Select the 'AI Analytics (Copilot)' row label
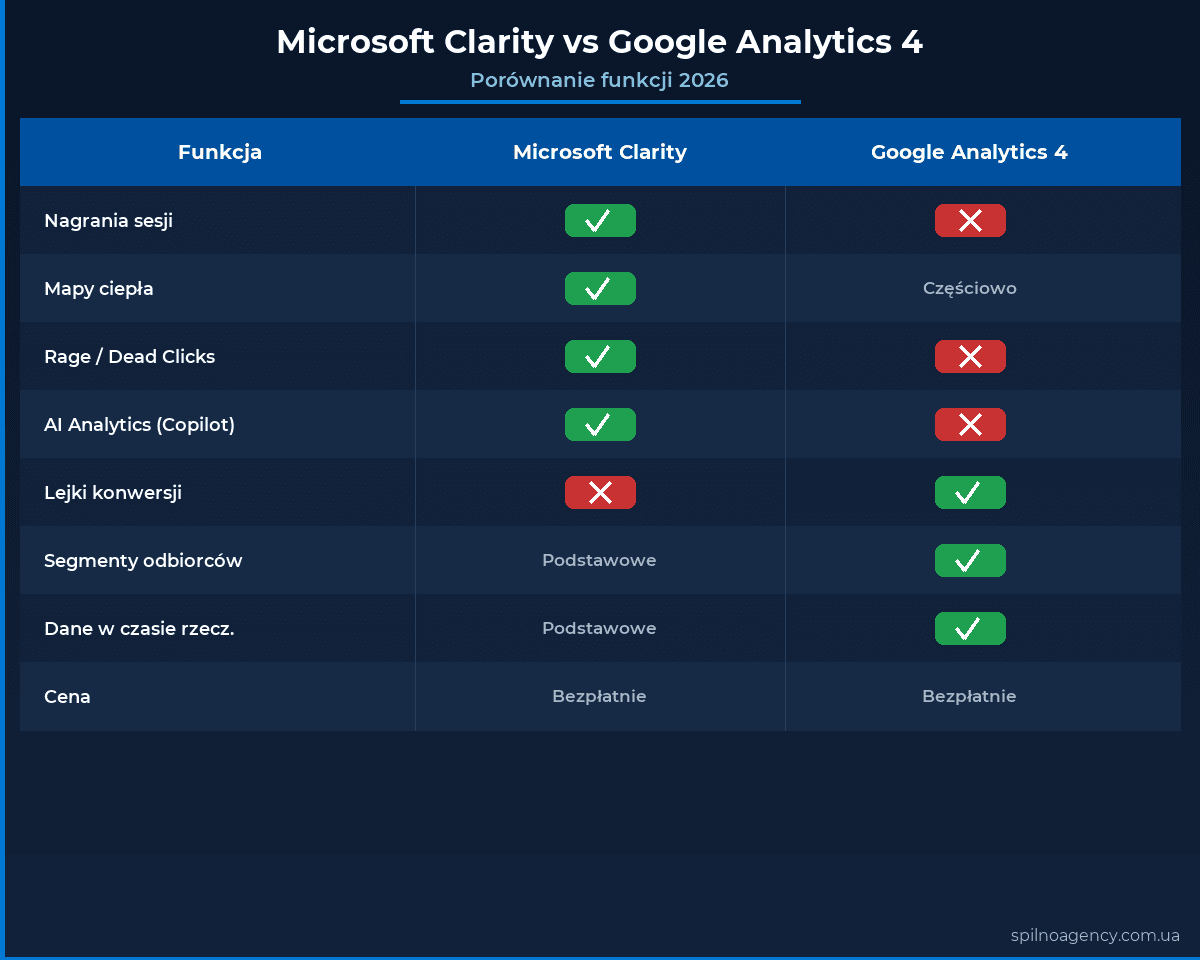 pyautogui.click(x=139, y=425)
